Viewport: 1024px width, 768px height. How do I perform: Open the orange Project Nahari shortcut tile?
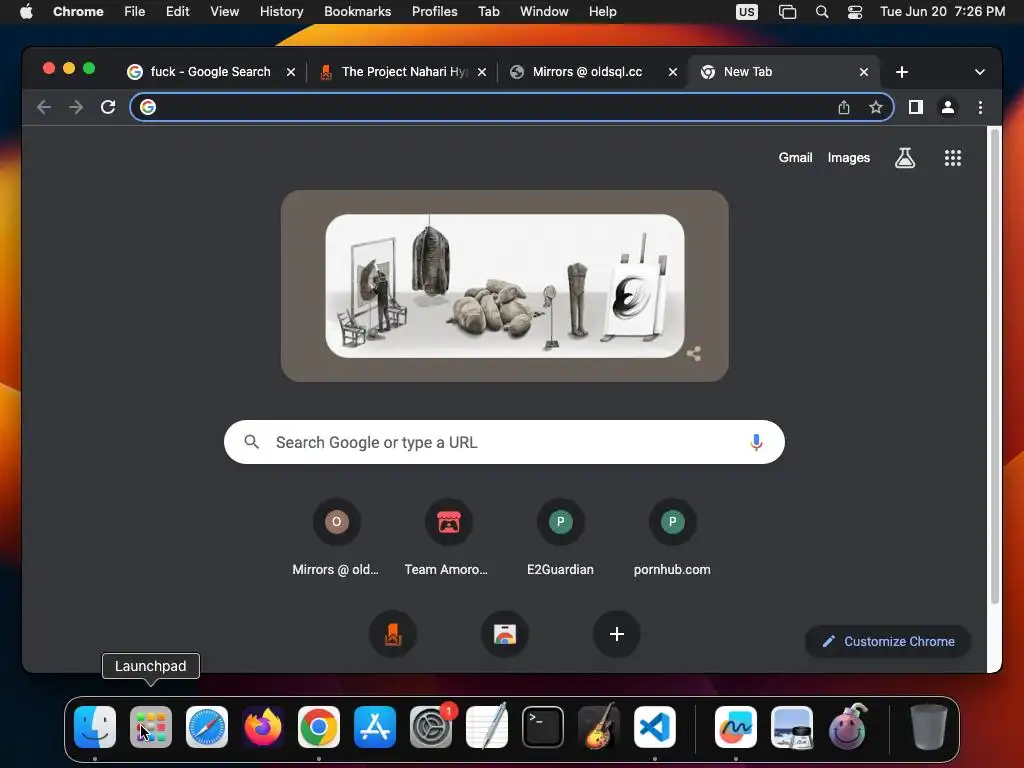pos(392,634)
